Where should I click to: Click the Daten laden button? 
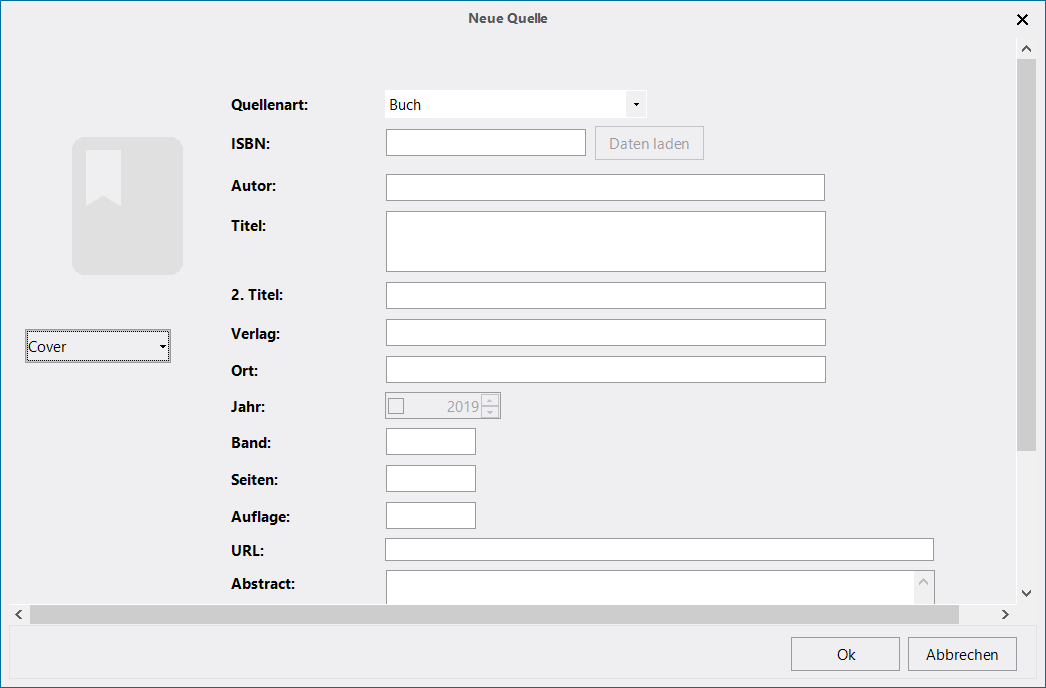(x=649, y=143)
